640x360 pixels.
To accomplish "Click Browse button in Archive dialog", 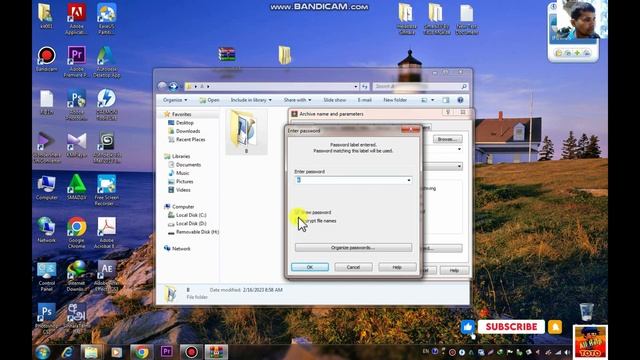I will coord(447,139).
